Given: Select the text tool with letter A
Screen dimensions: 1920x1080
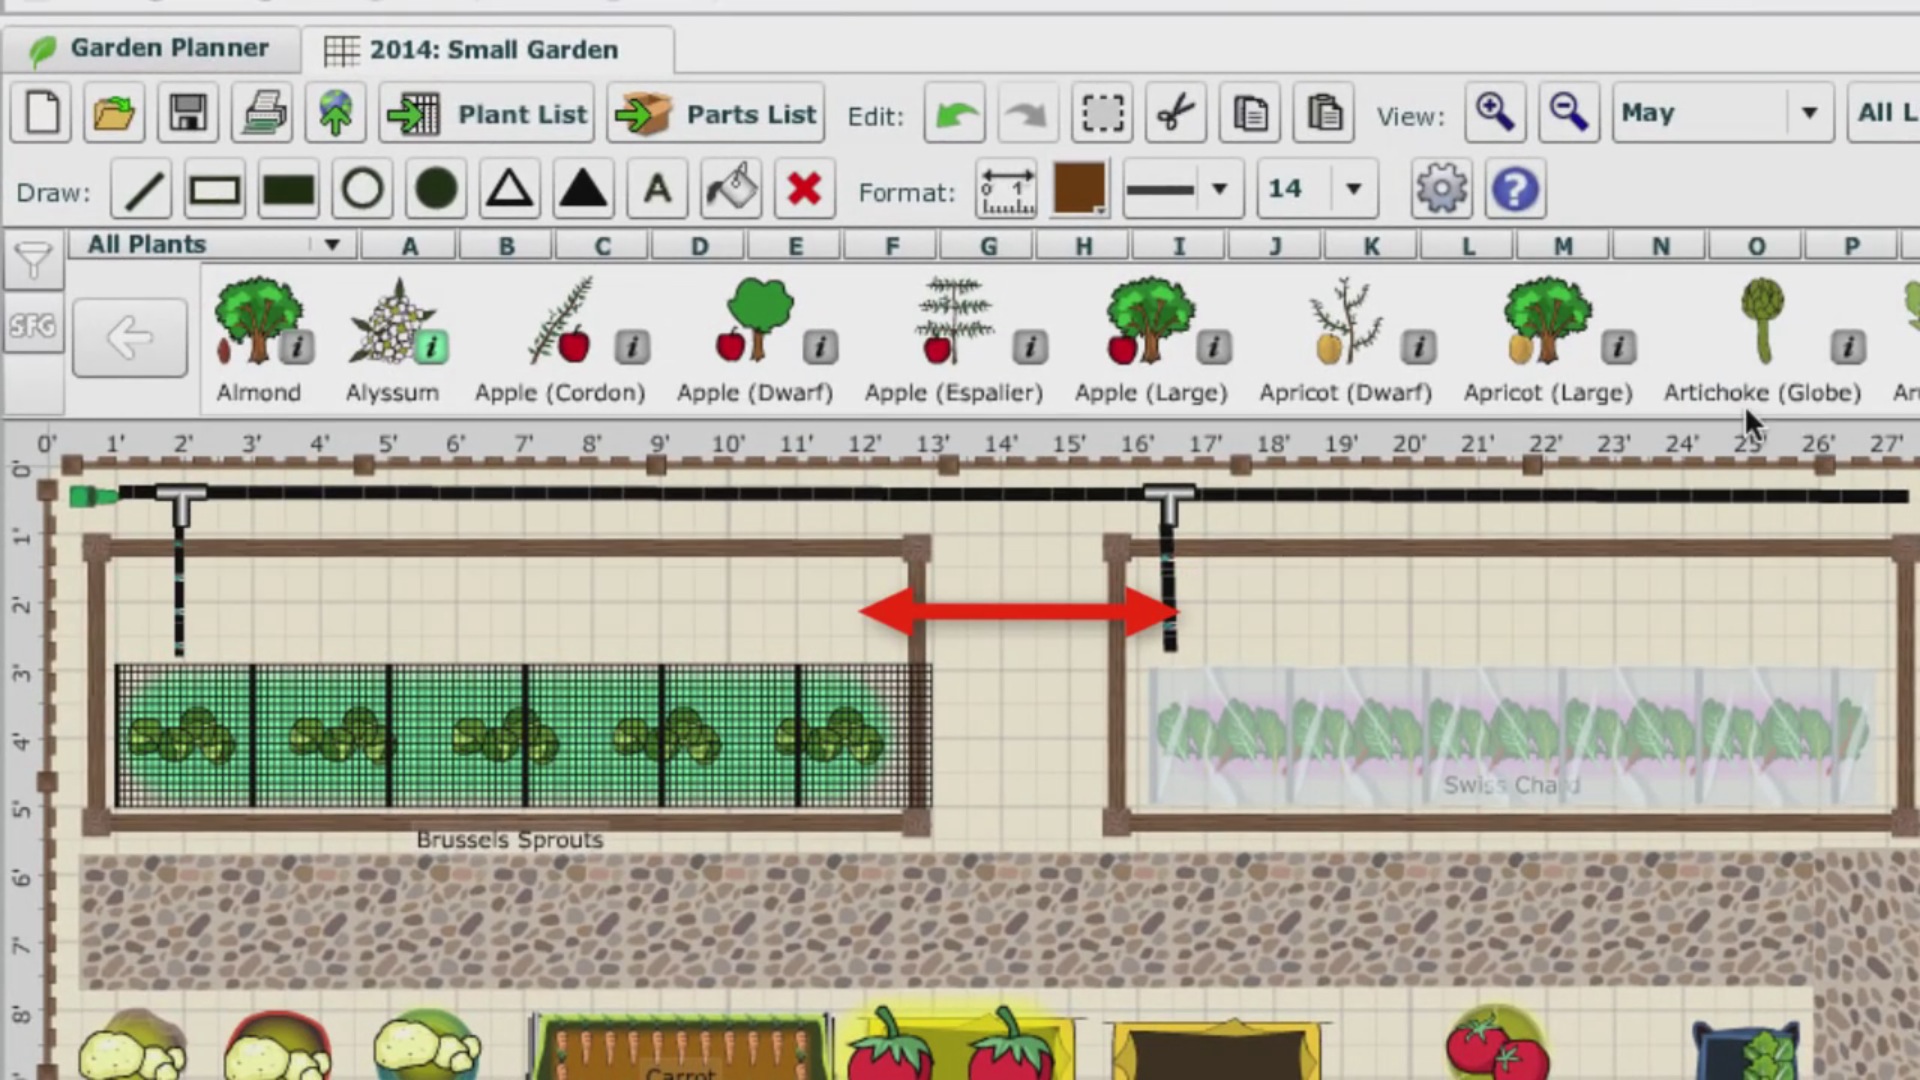Looking at the screenshot, I should coord(657,190).
